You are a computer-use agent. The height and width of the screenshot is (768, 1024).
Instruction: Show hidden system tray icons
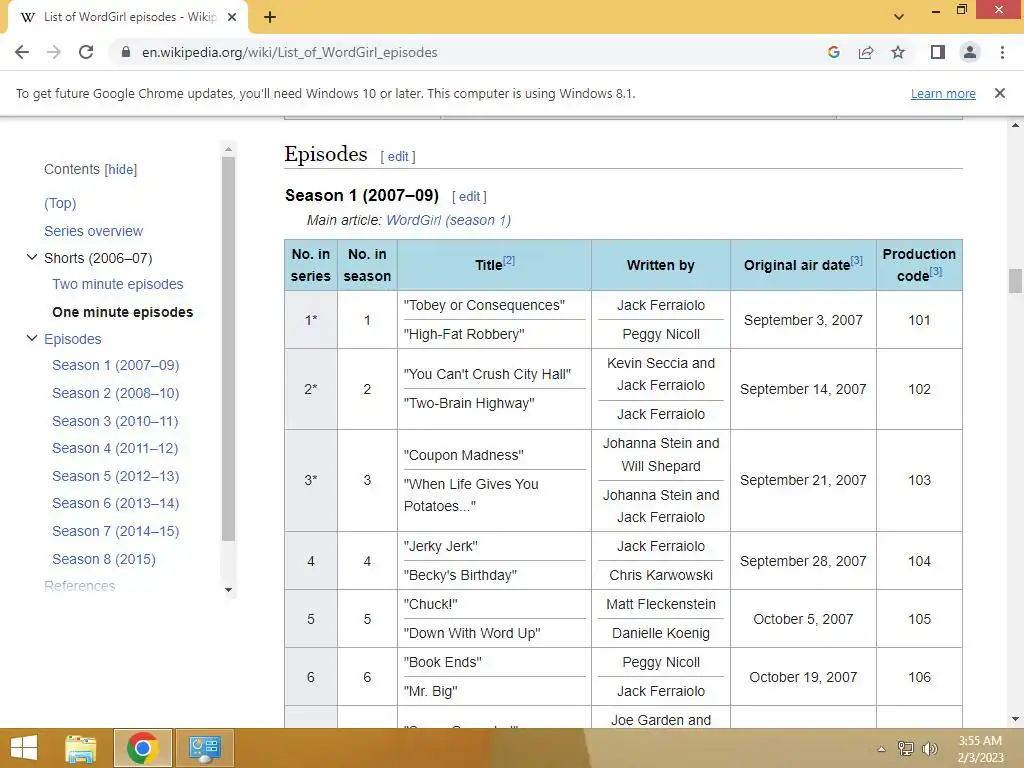[x=881, y=748]
